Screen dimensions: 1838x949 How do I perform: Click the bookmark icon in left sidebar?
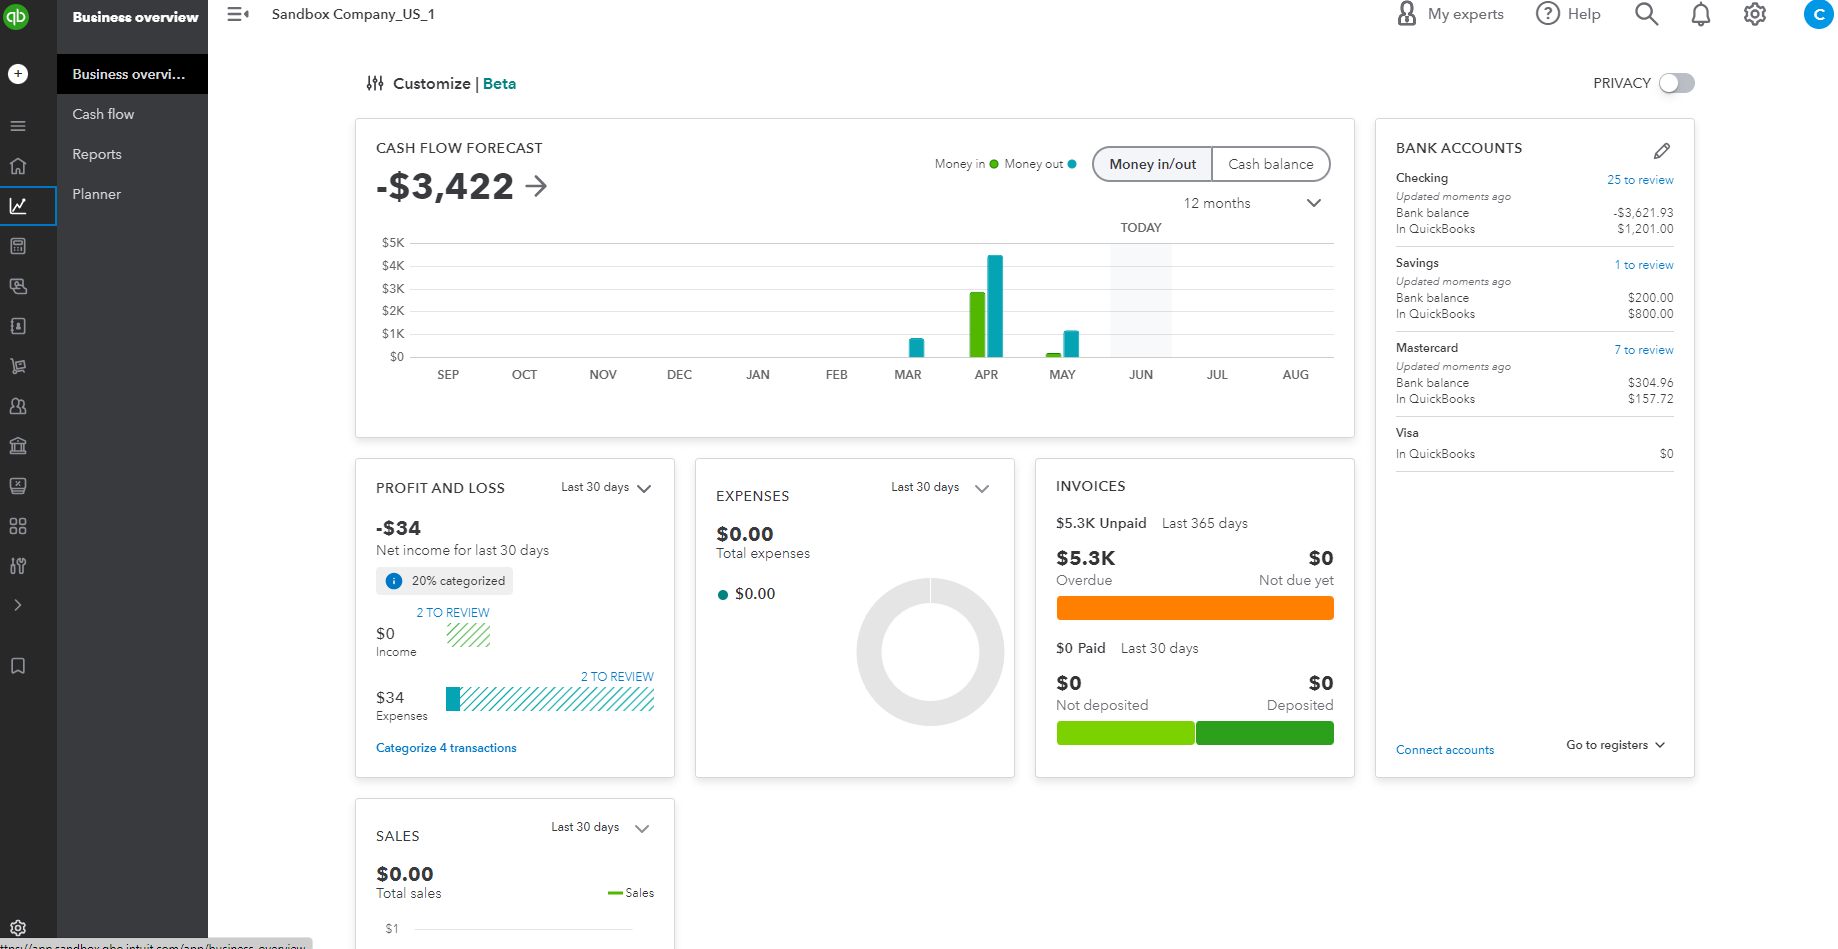18,666
